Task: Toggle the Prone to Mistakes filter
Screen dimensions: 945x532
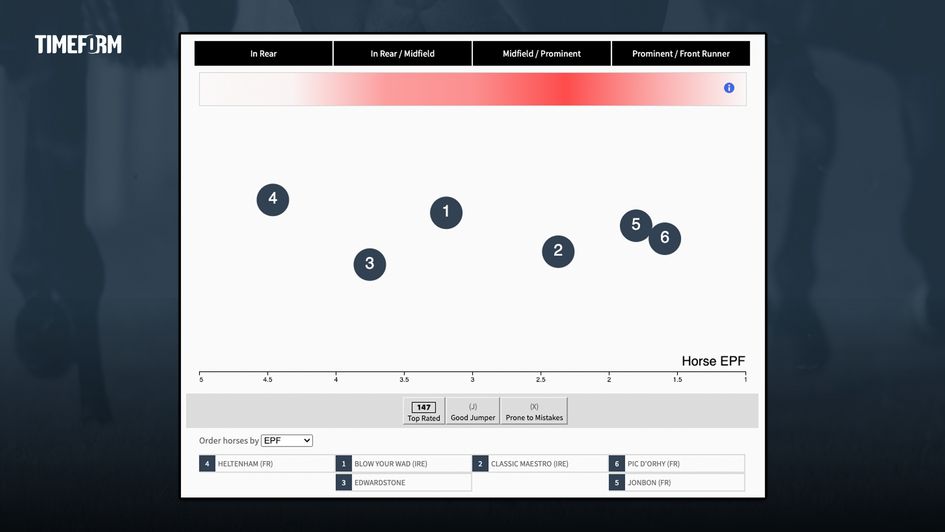Action: coord(534,411)
